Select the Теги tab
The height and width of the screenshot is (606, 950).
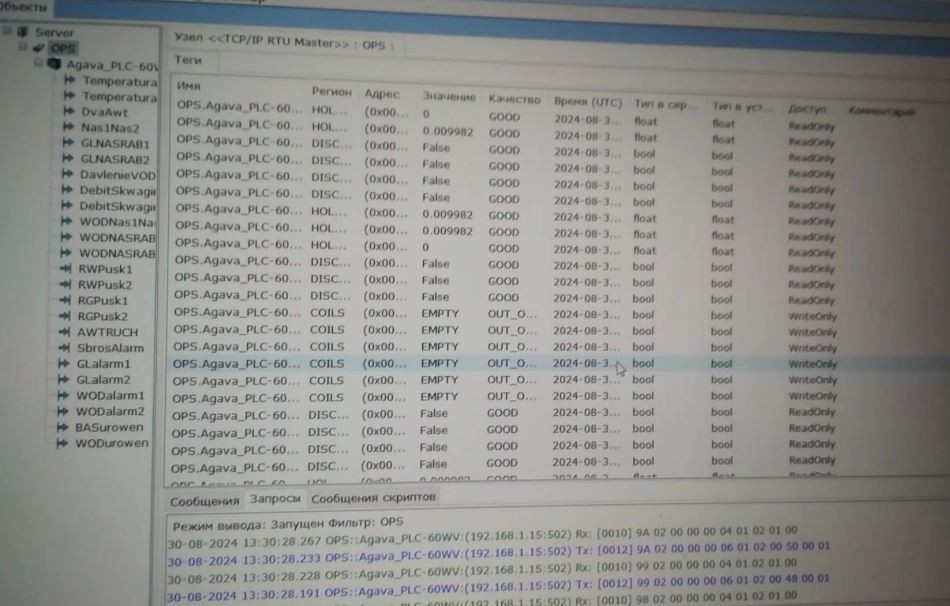(x=188, y=61)
